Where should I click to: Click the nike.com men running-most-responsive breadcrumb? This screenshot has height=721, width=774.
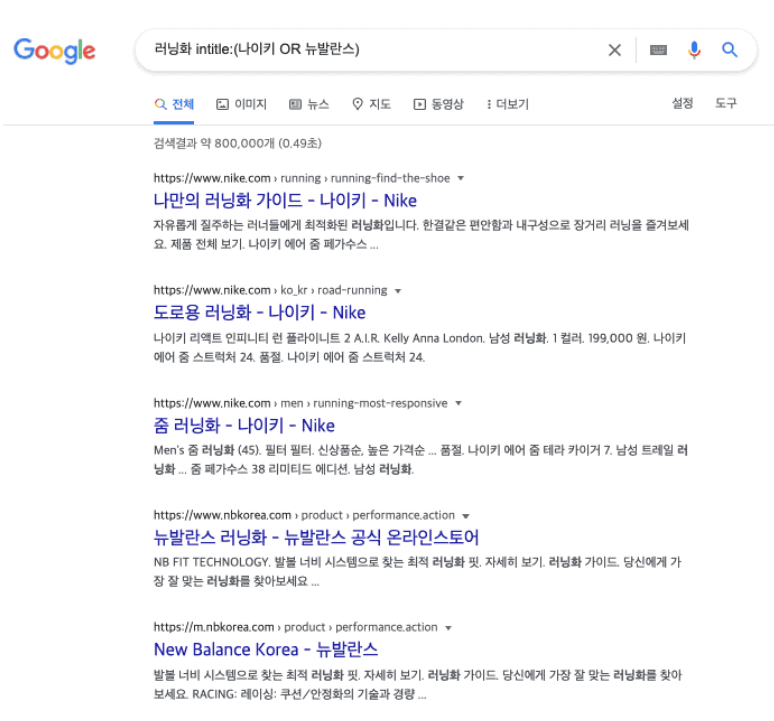coord(300,403)
